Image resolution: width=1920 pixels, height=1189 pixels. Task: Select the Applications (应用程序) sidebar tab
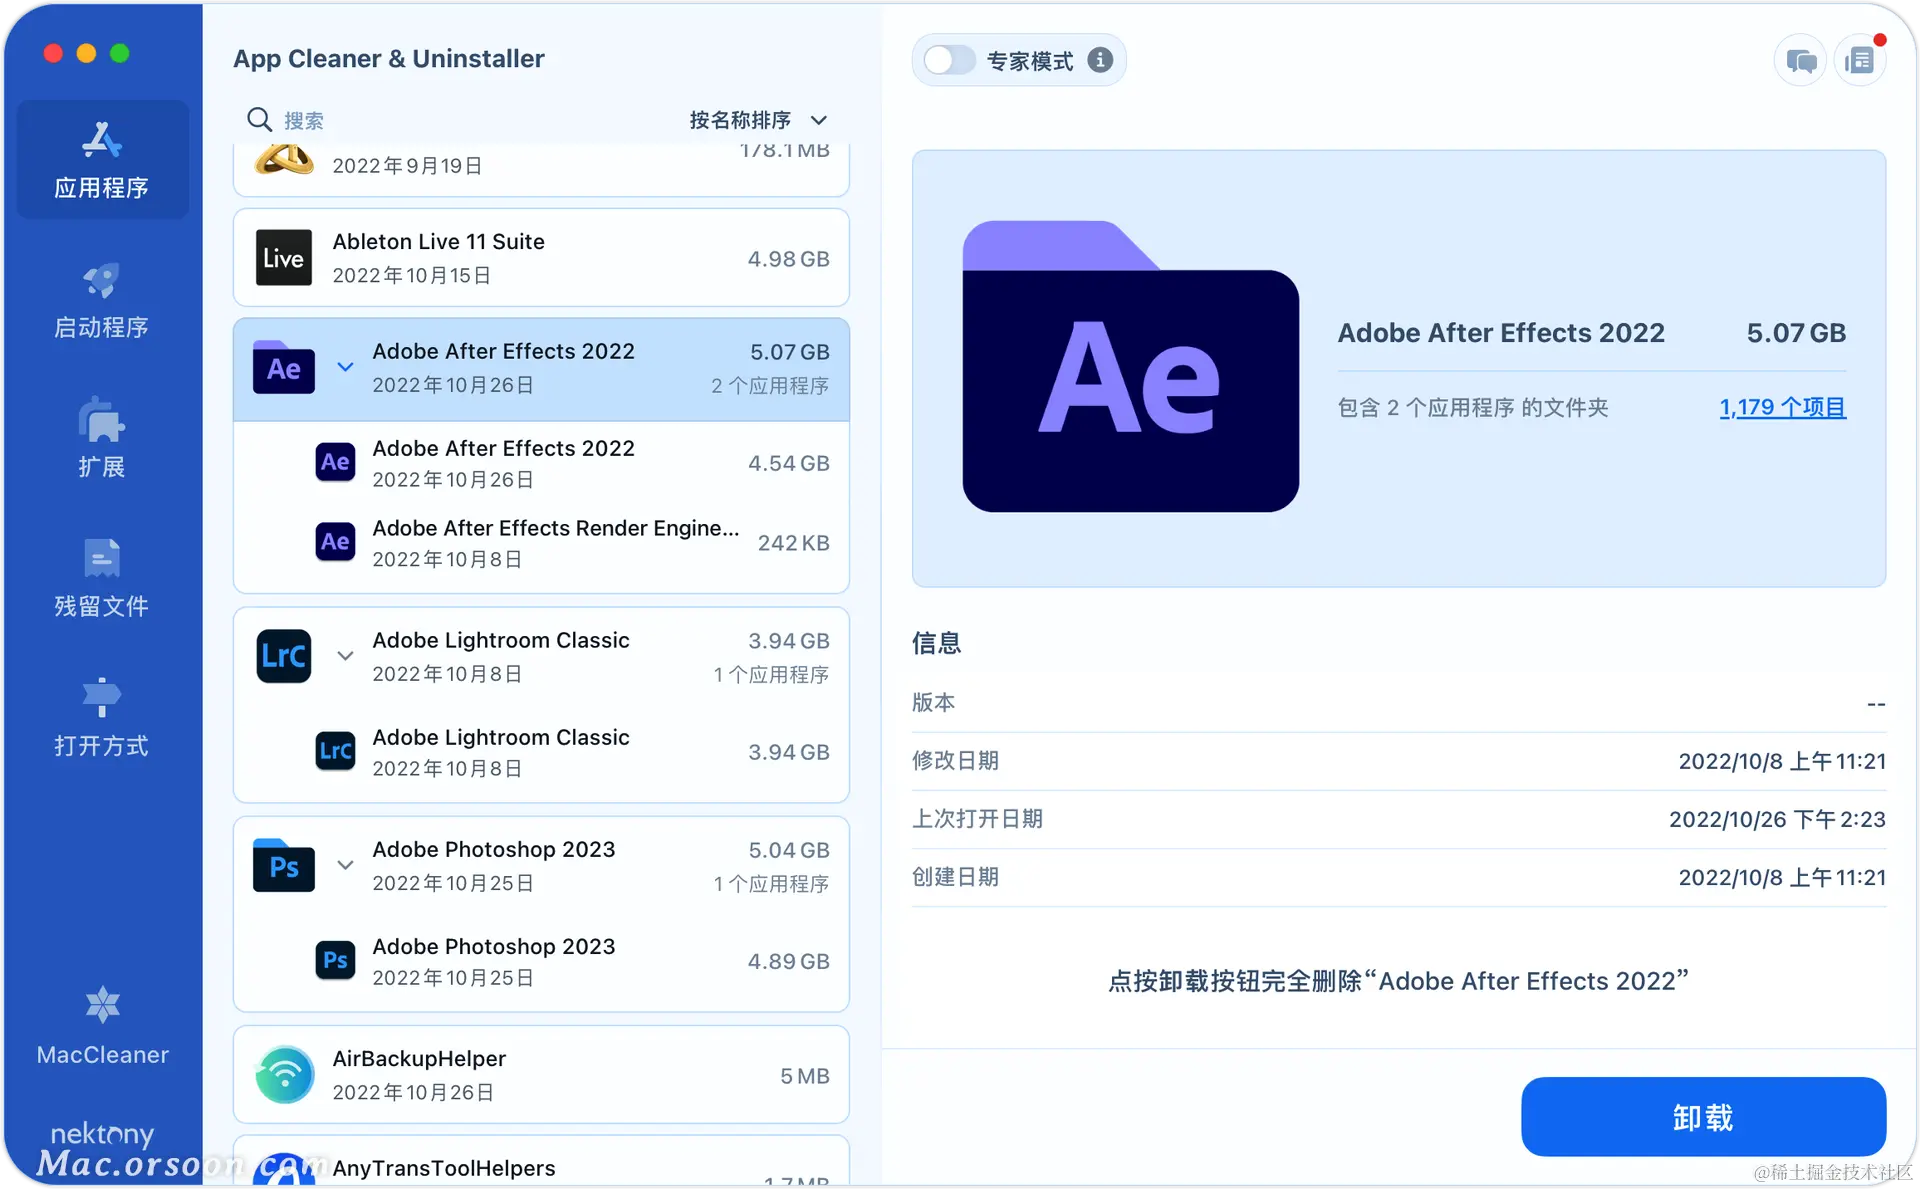101,160
